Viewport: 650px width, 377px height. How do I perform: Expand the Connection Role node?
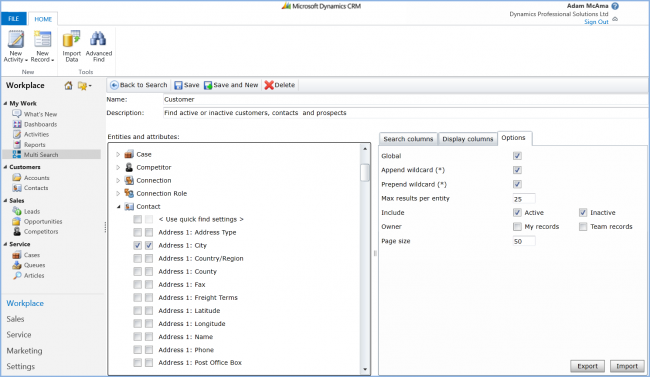point(118,193)
